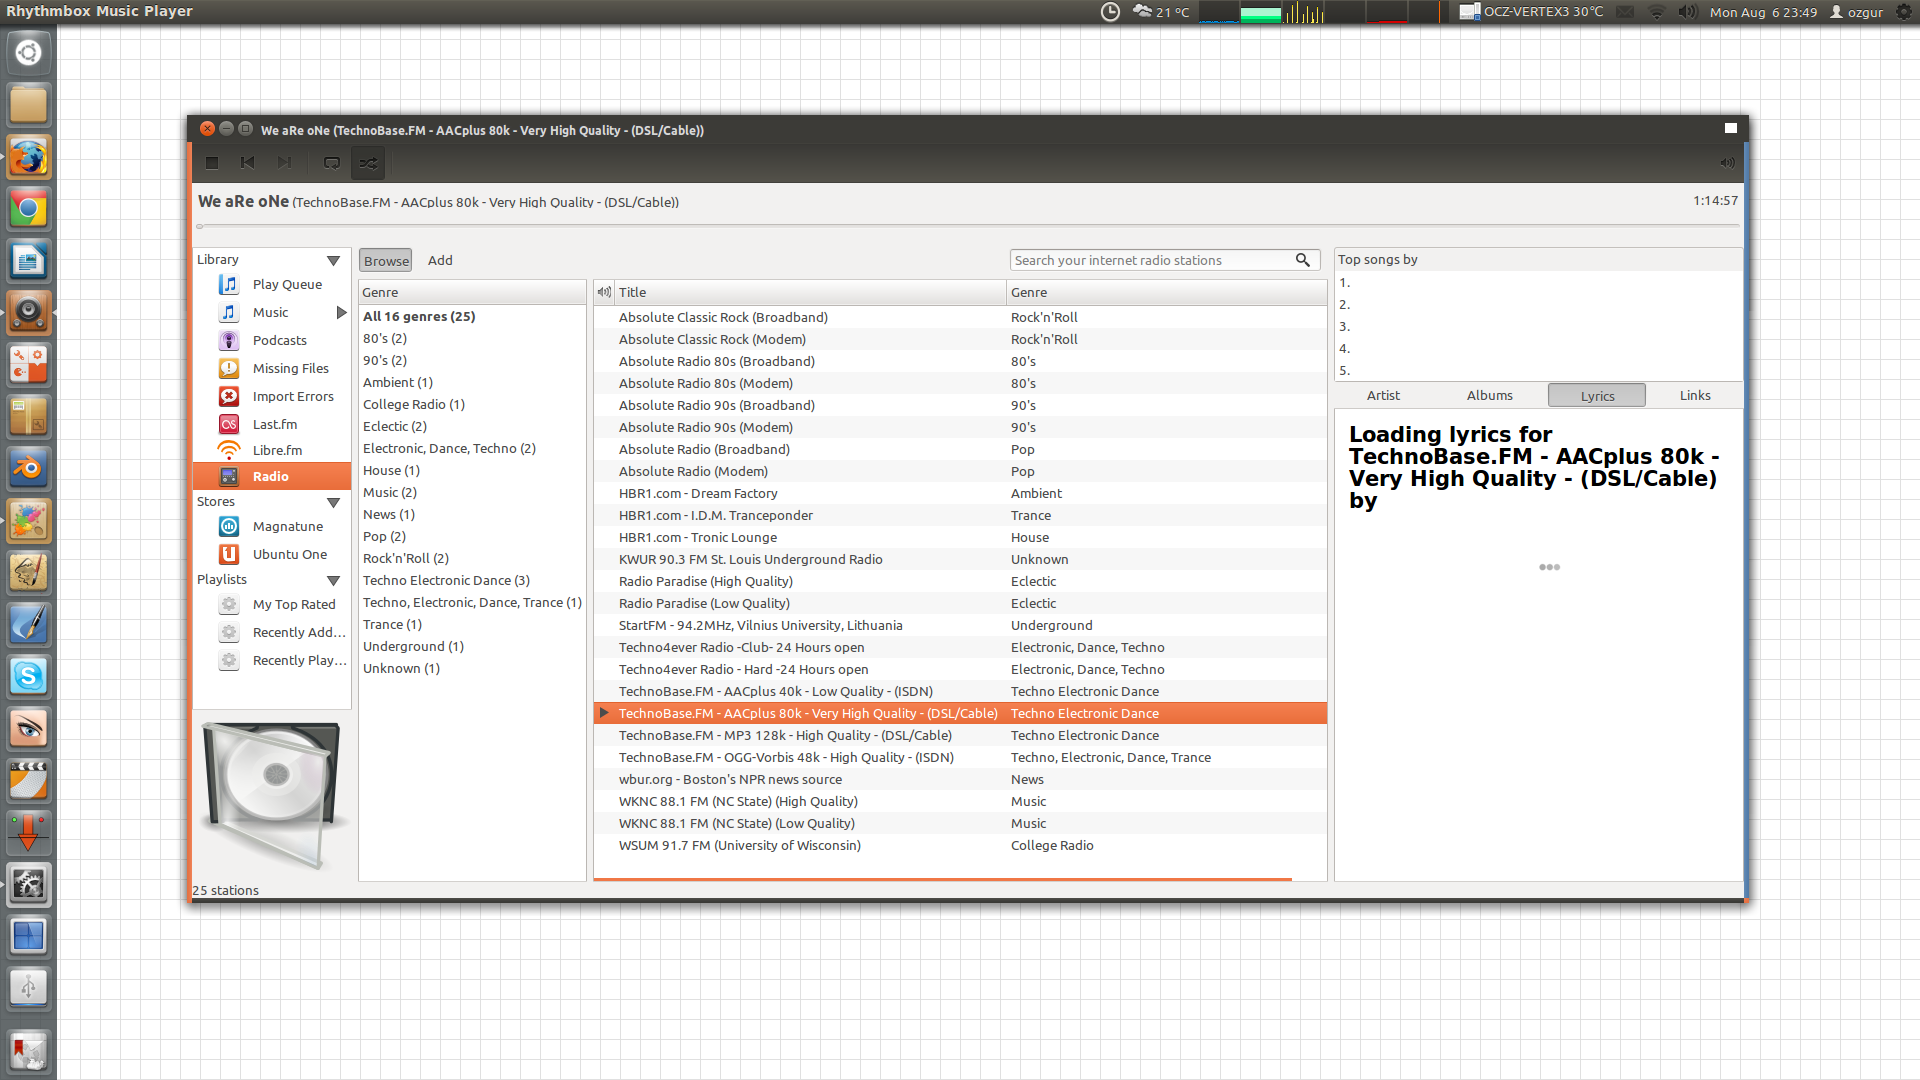Open the volume control in the toolbar

(x=1727, y=163)
